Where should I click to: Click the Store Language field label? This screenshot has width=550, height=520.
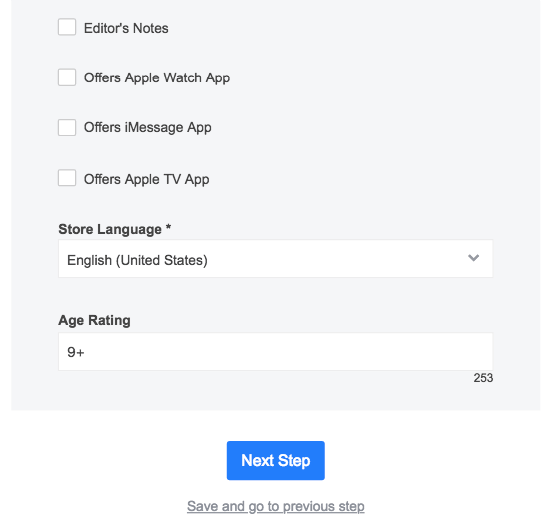coord(110,229)
